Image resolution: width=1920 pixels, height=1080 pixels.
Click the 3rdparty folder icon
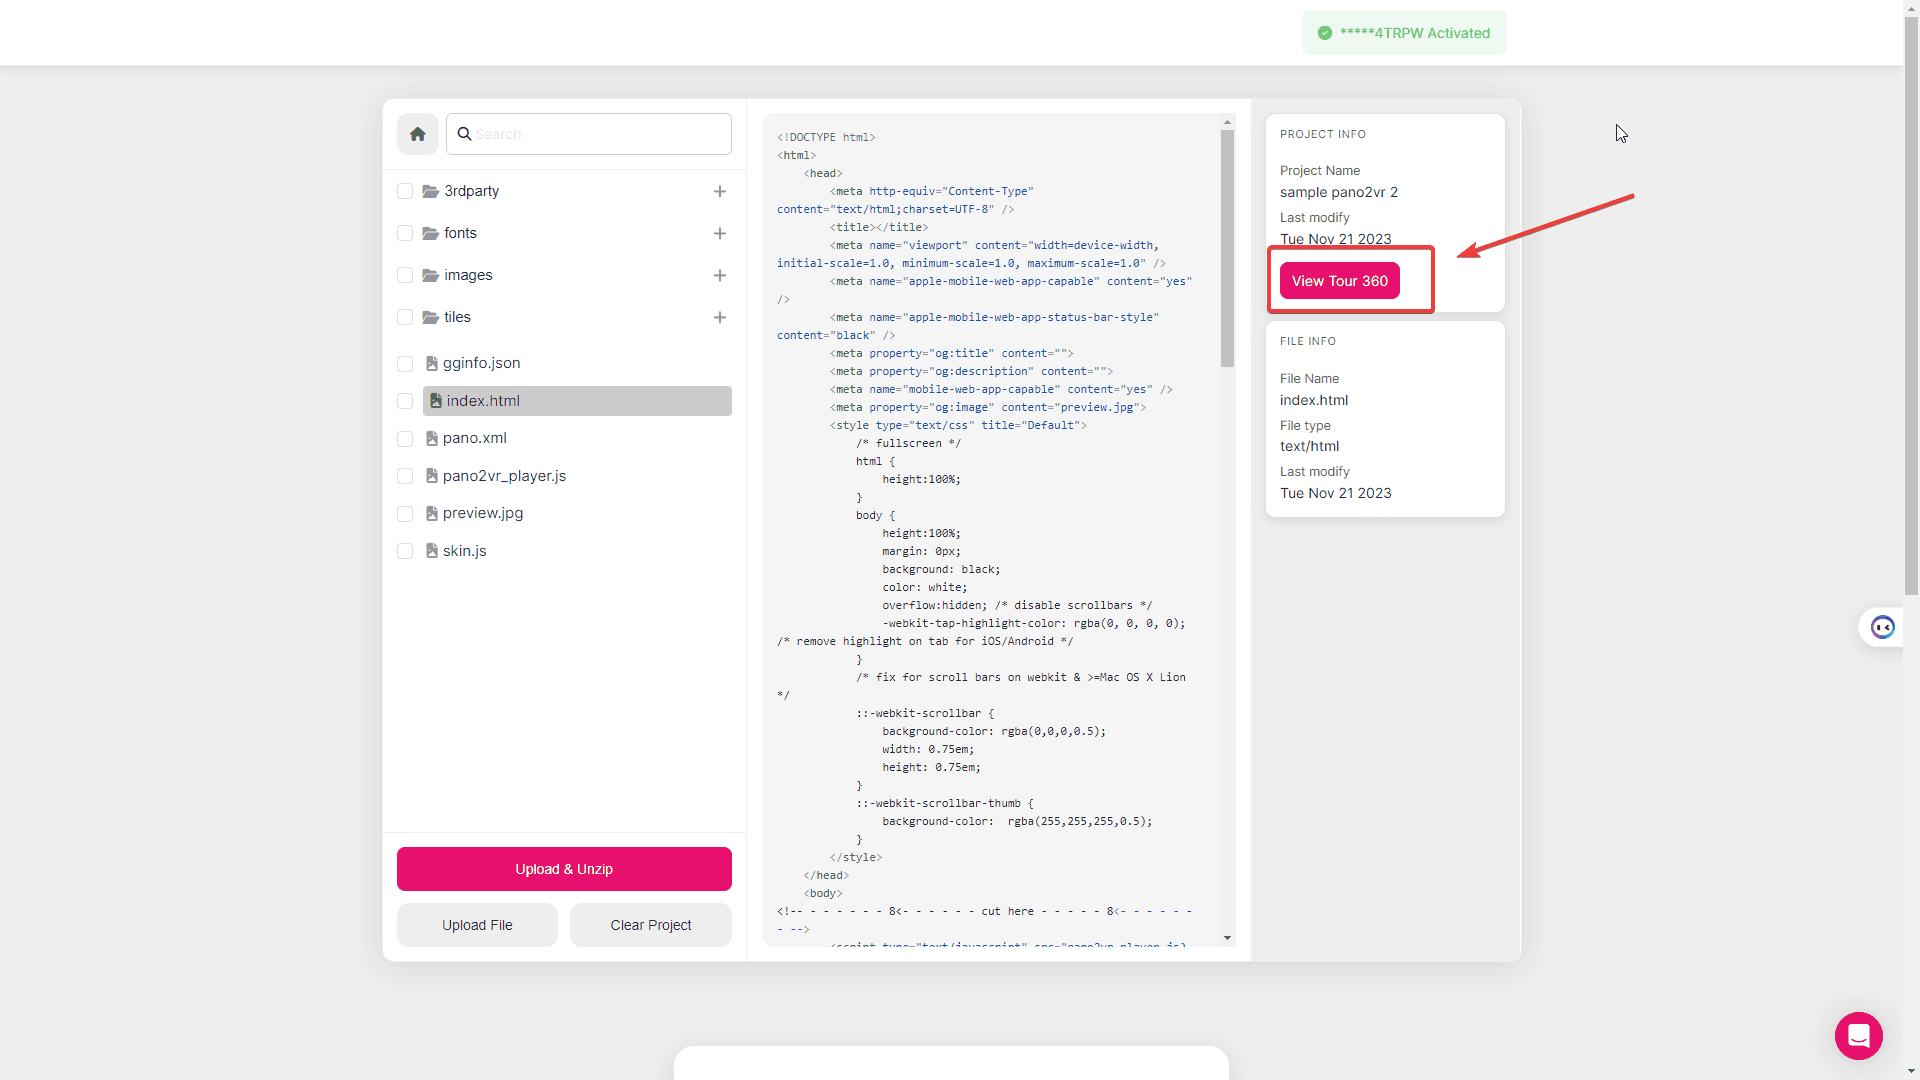431,191
